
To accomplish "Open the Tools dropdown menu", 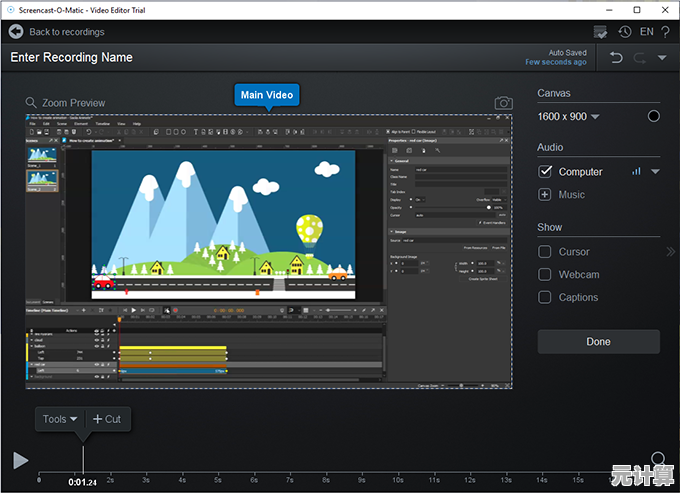I will coord(60,419).
